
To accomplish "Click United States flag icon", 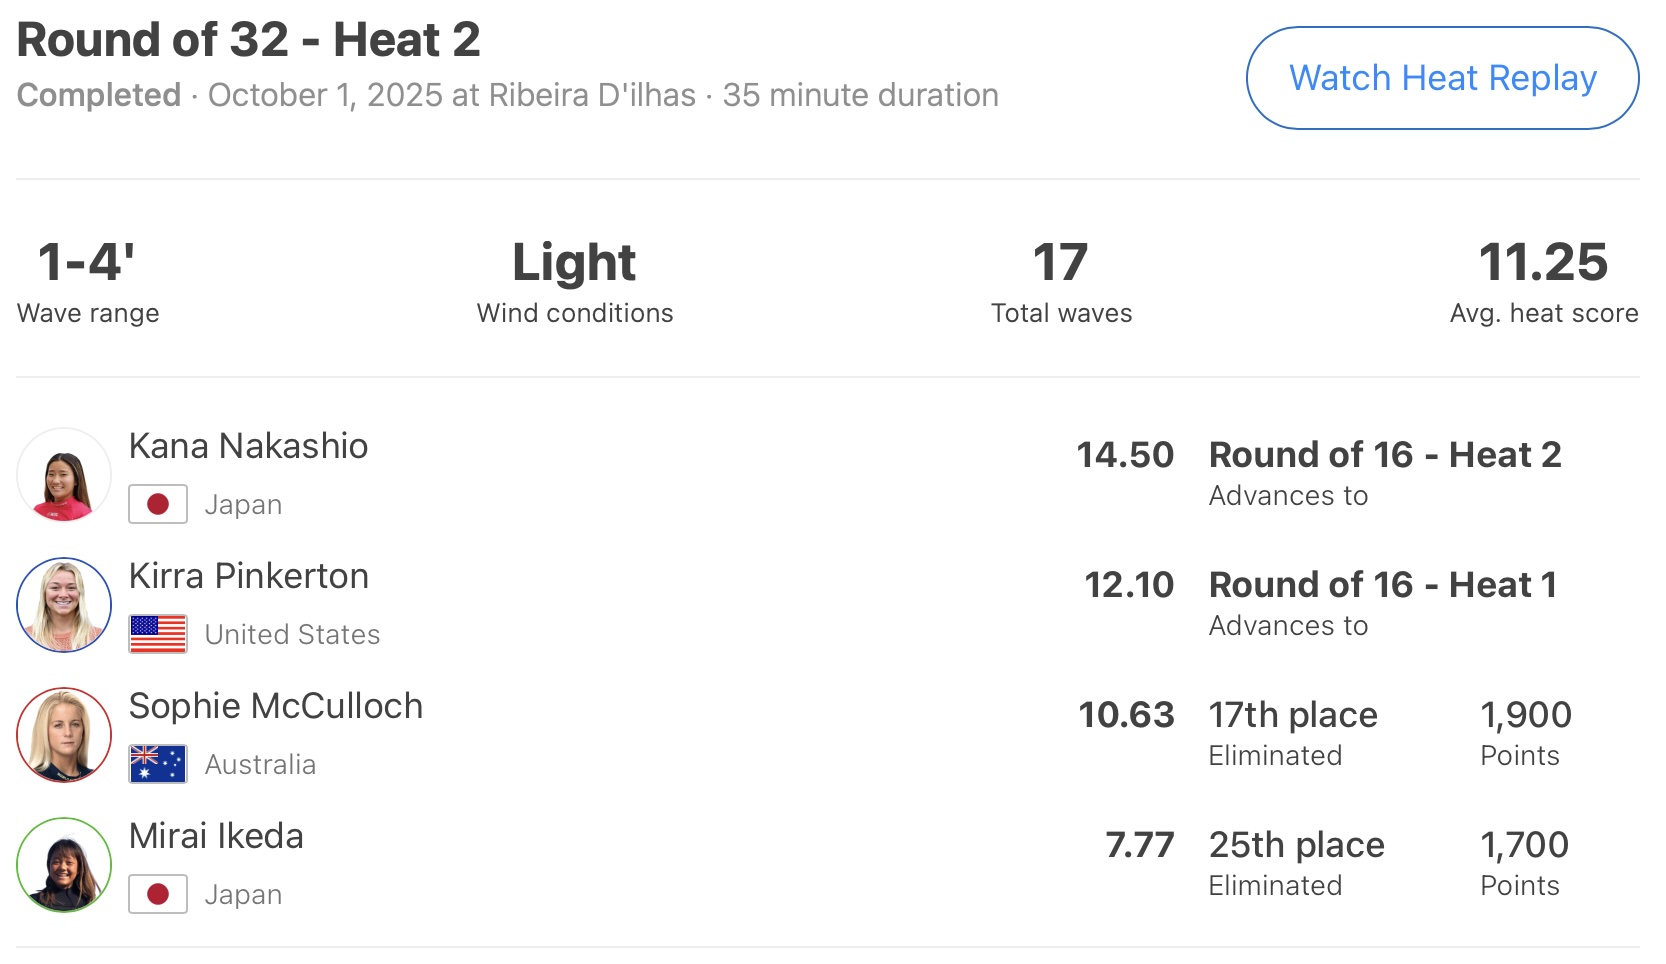I will (158, 634).
